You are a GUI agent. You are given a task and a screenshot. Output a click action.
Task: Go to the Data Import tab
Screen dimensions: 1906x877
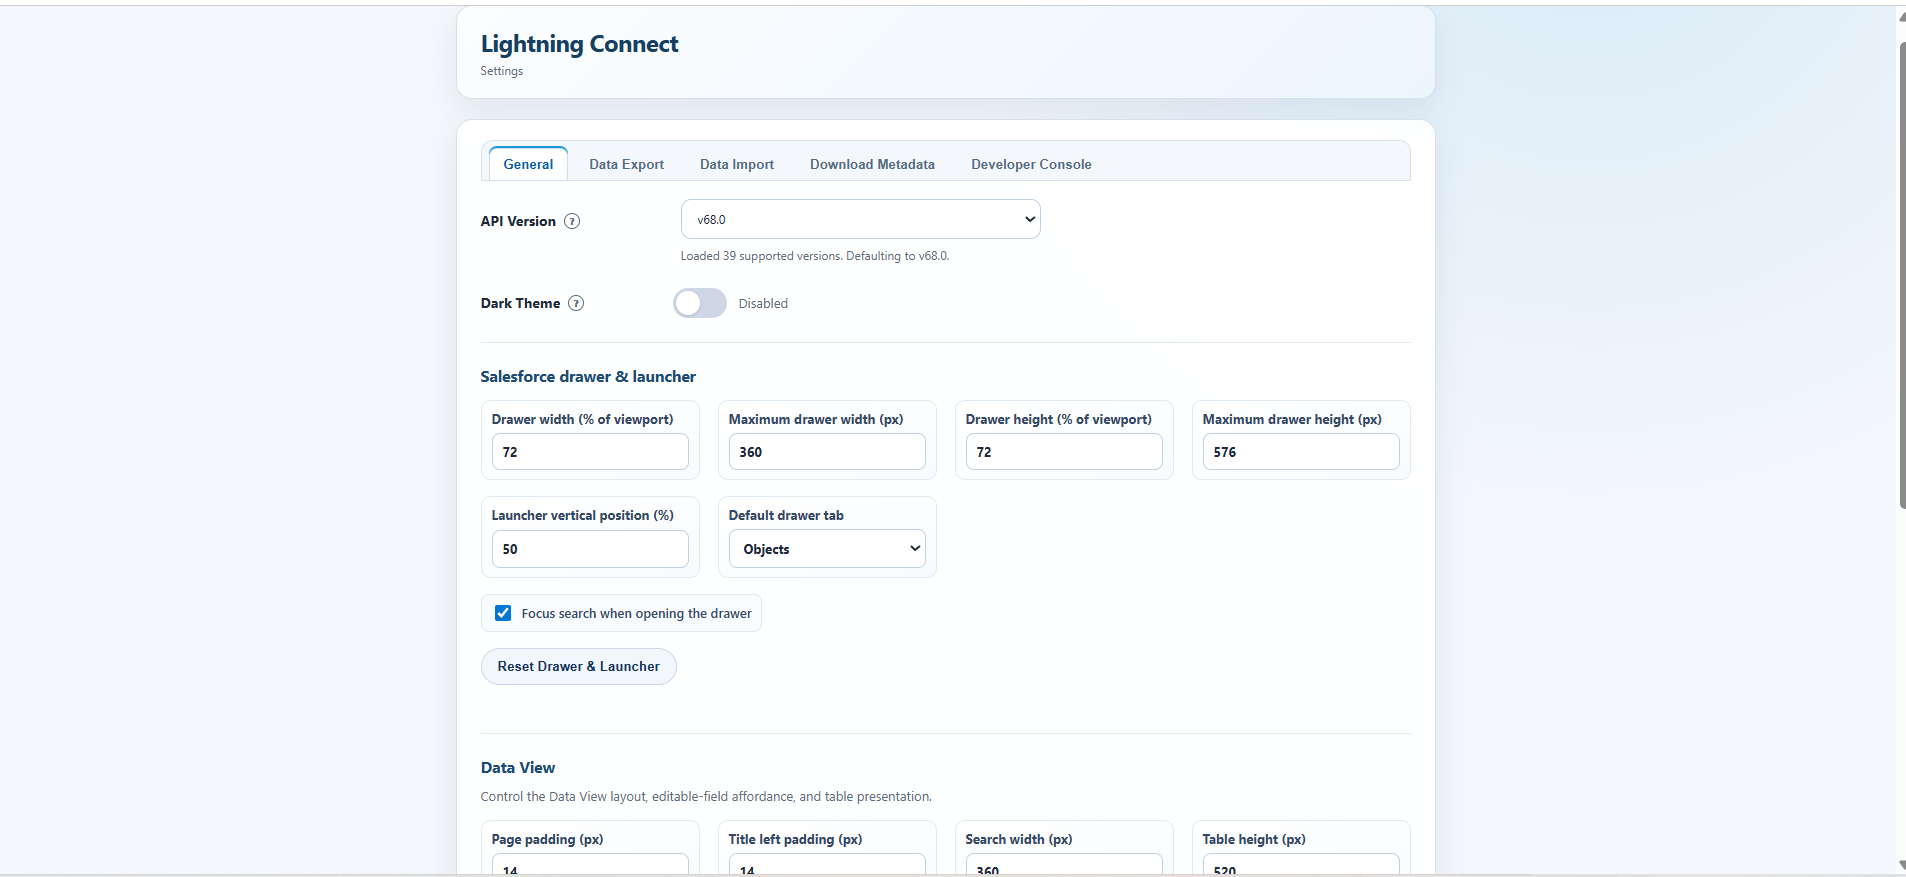point(737,164)
